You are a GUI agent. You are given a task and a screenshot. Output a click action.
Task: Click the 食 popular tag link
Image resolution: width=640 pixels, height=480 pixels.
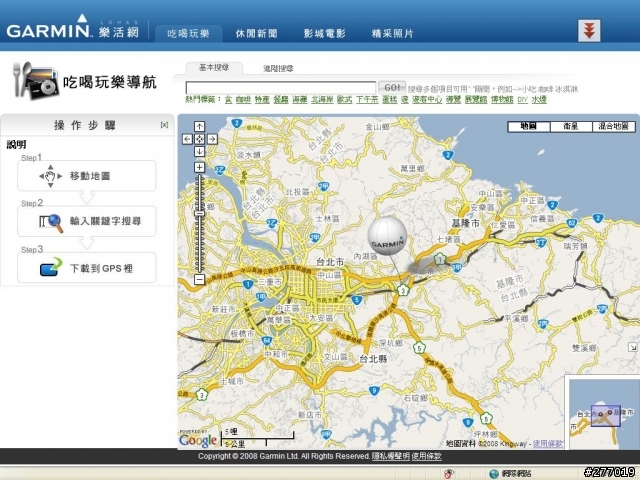(x=229, y=99)
